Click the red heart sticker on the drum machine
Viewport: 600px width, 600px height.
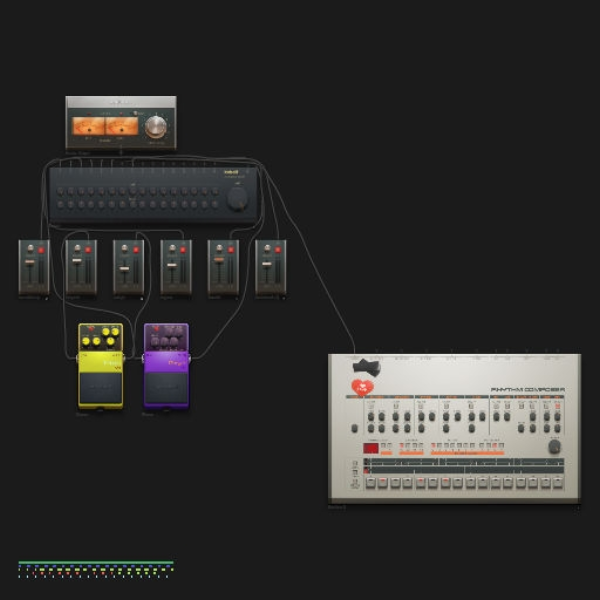pos(362,387)
